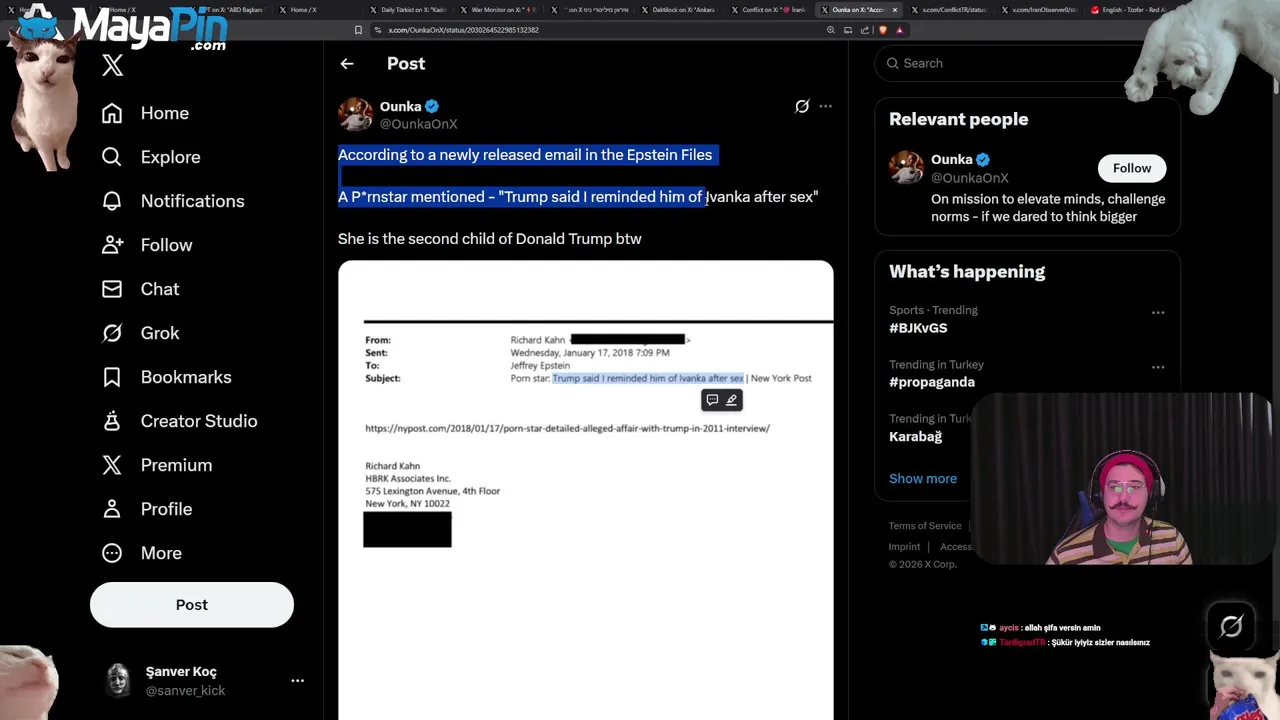The width and height of the screenshot is (1280, 720).
Task: Switch to the Daily Türkist browser tab
Action: [408, 9]
